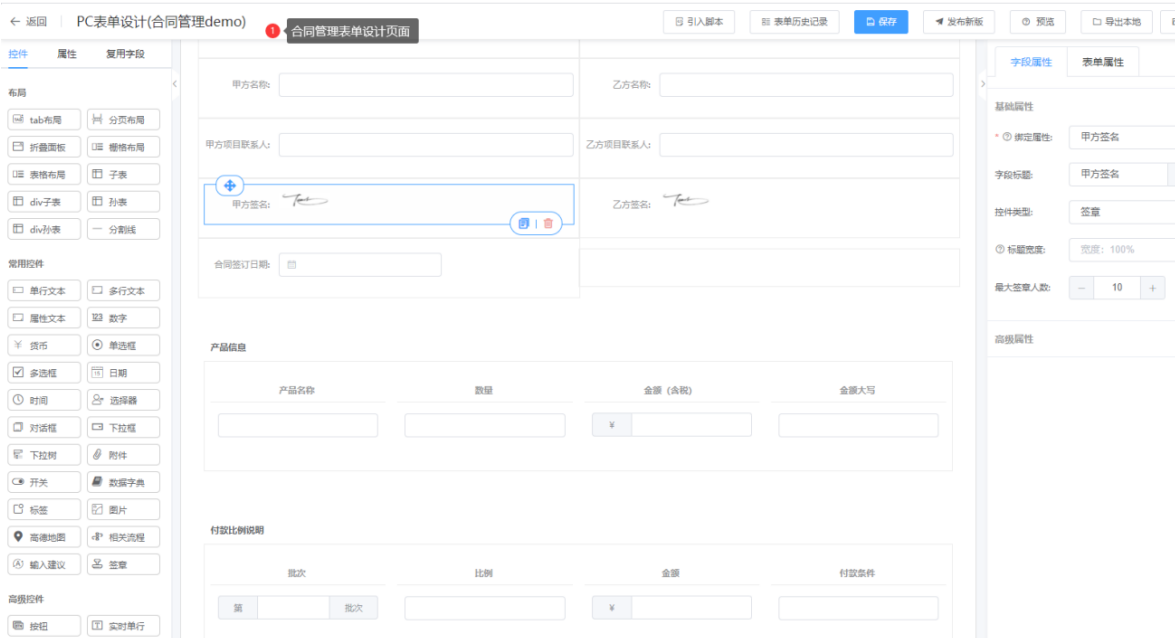Click the move handle on 甲方签名 field
Viewport: 1175px width, 638px height.
[229, 185]
